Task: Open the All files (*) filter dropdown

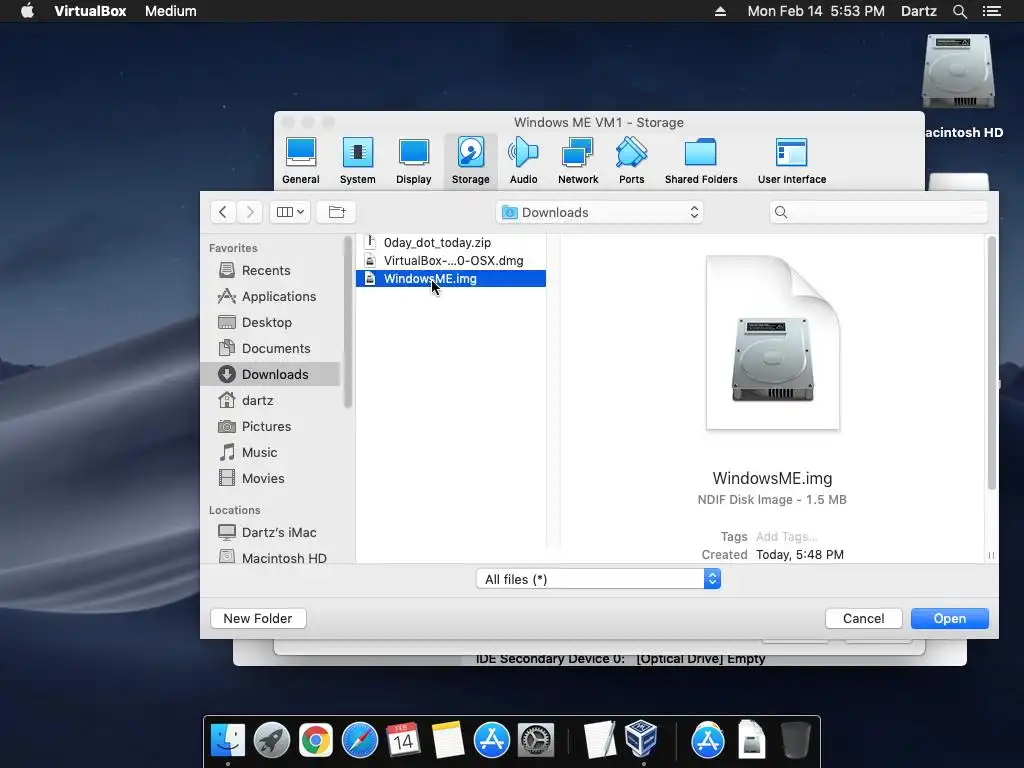Action: pos(598,579)
